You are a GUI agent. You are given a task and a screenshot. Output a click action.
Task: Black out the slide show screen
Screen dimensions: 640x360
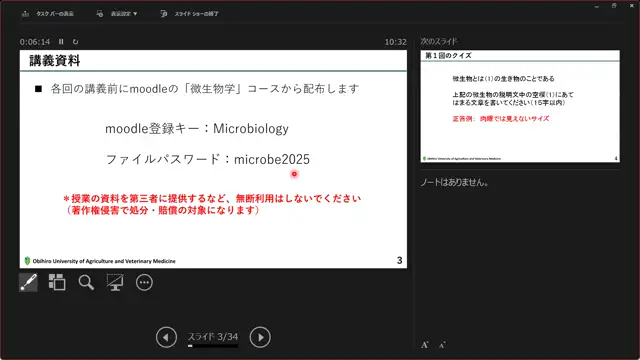click(x=115, y=282)
